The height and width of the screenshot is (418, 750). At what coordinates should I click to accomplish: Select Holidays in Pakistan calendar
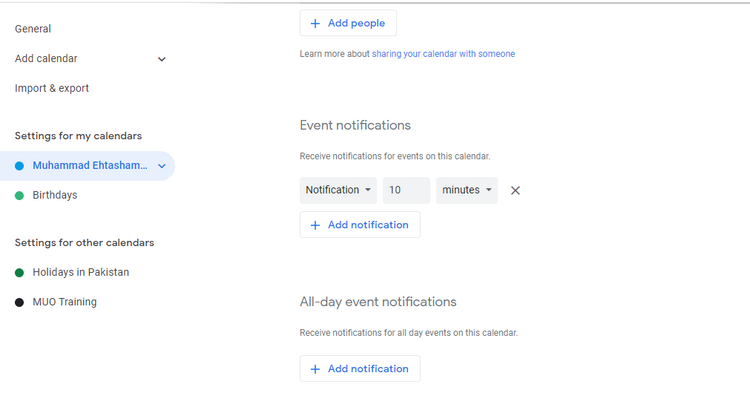click(x=80, y=272)
